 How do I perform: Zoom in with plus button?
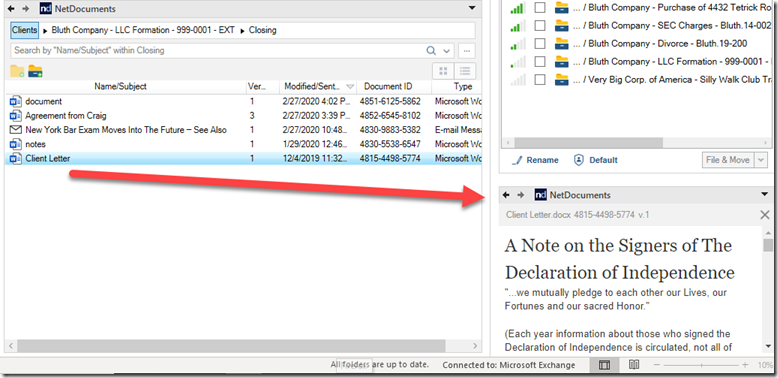[x=745, y=365]
